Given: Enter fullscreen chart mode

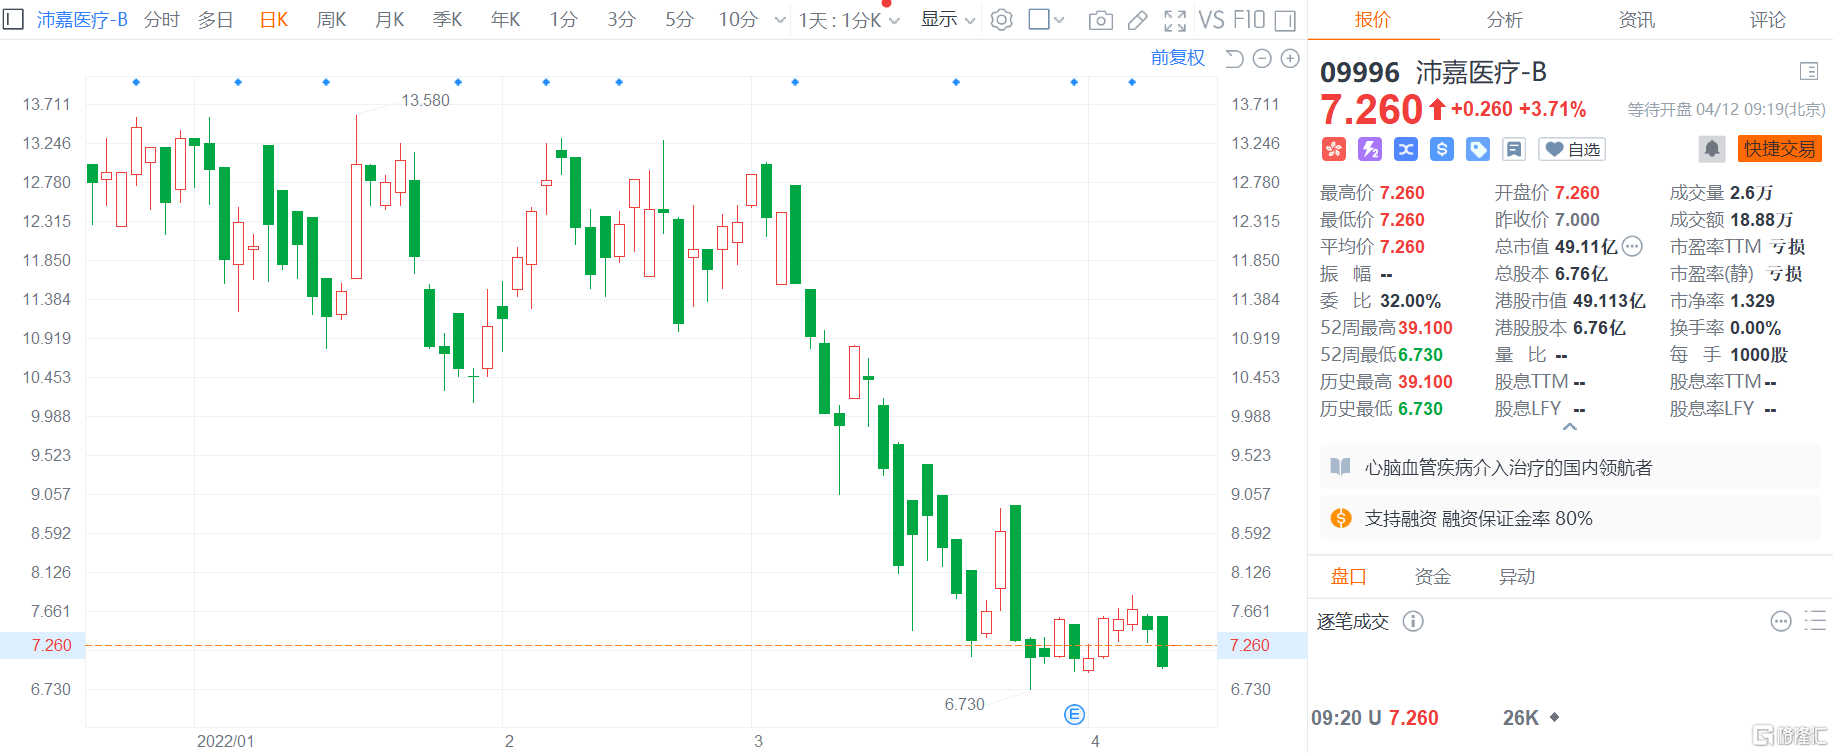Looking at the screenshot, I should point(1175,20).
